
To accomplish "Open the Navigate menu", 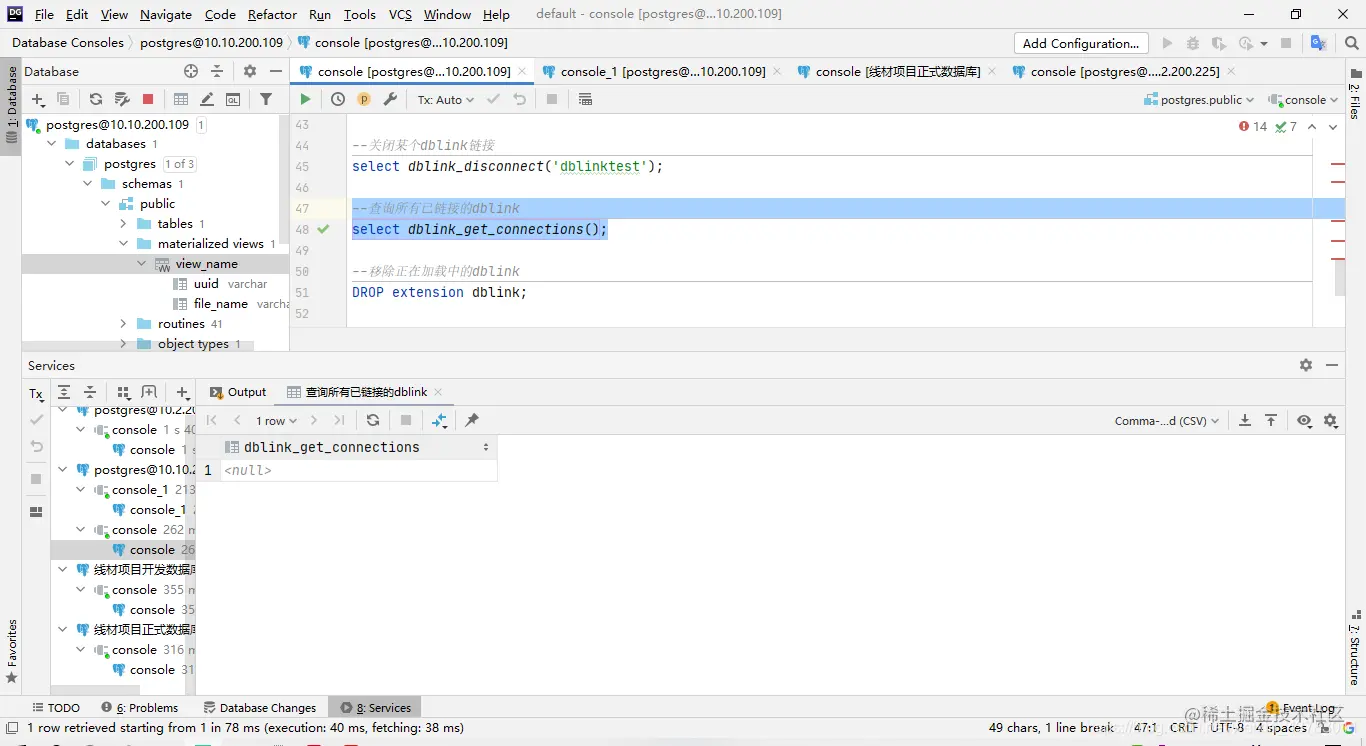I will tap(166, 14).
